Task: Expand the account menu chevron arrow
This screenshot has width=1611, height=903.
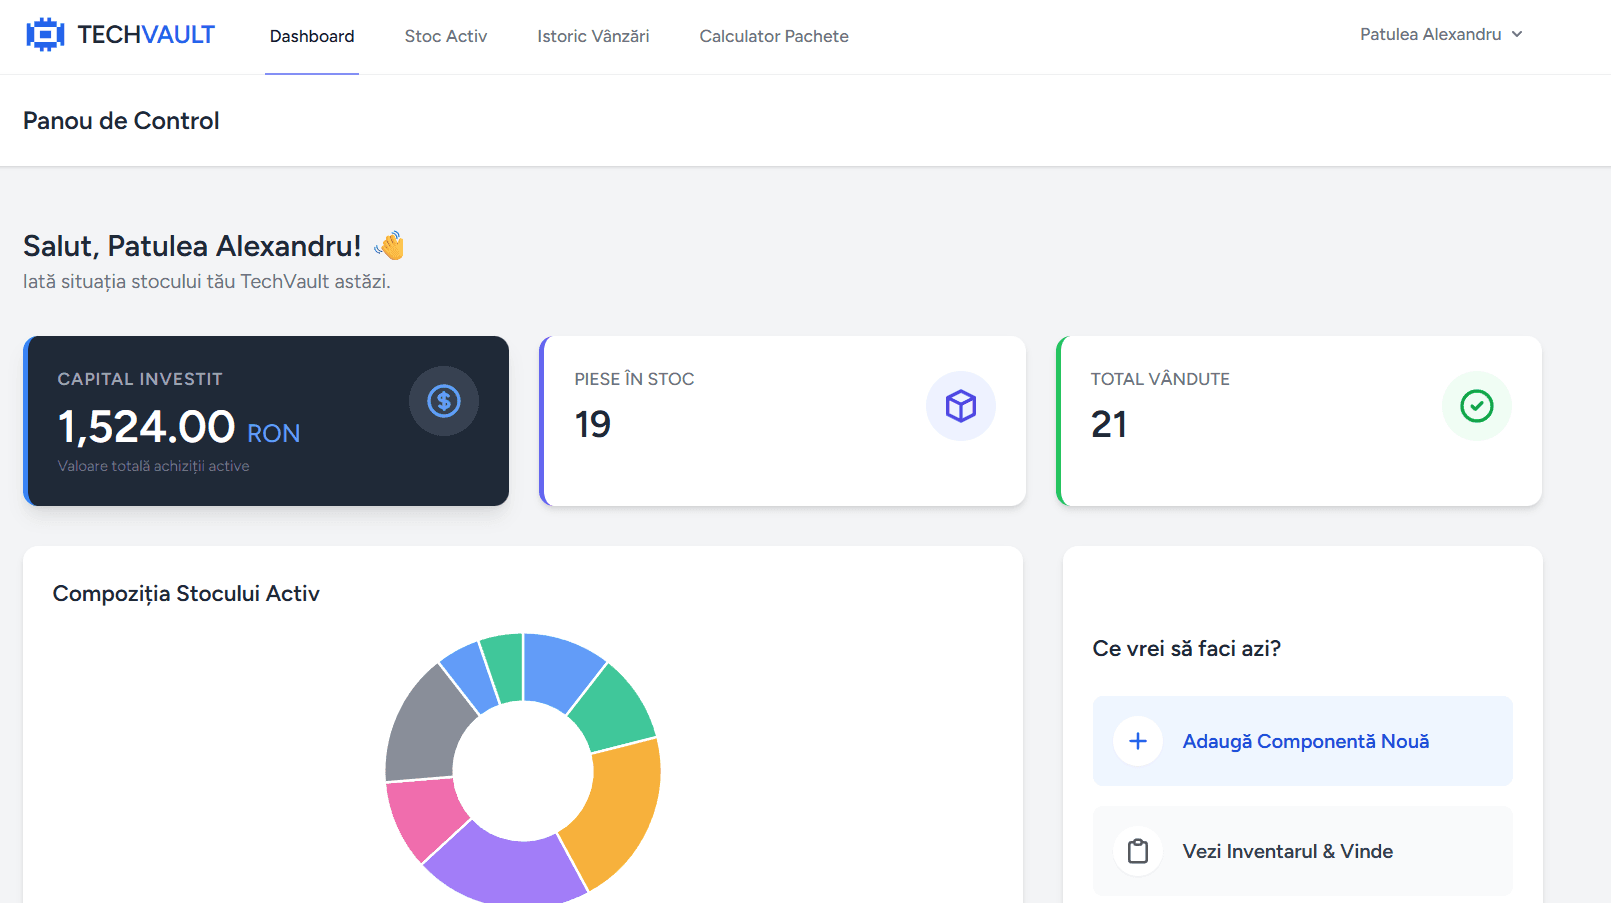Action: coord(1517,35)
